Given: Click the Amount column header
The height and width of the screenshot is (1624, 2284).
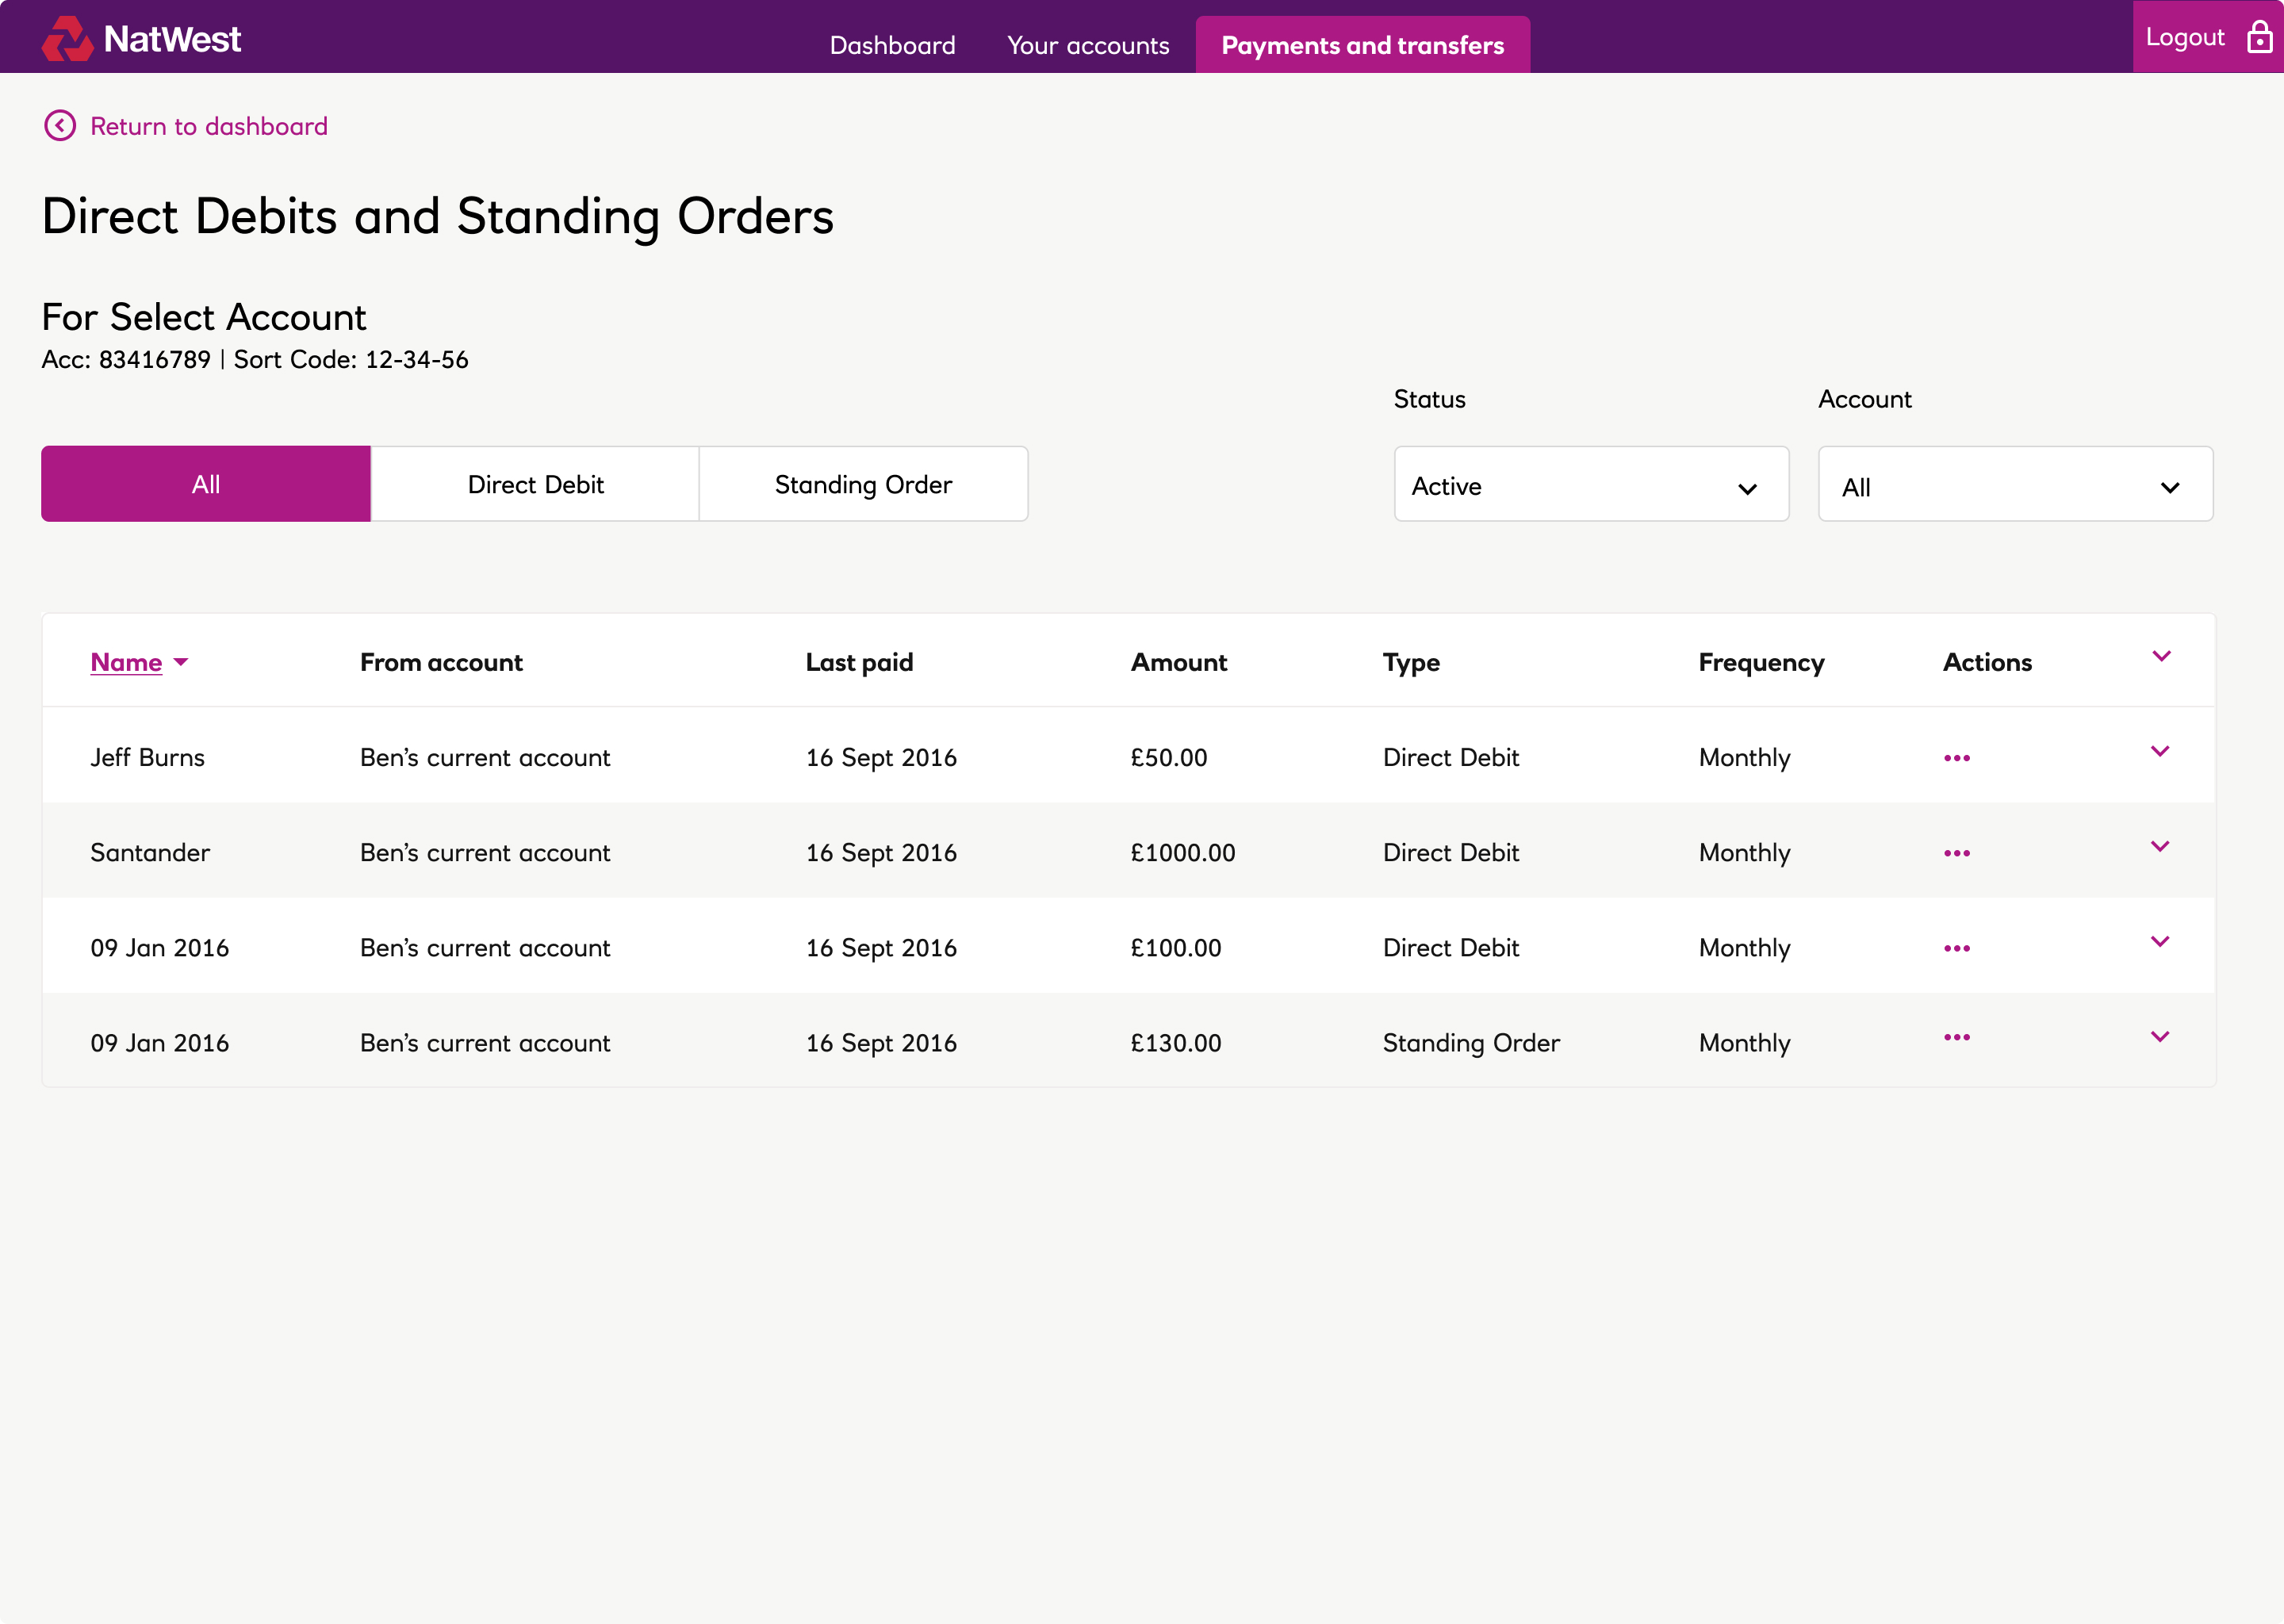Looking at the screenshot, I should coord(1178,662).
